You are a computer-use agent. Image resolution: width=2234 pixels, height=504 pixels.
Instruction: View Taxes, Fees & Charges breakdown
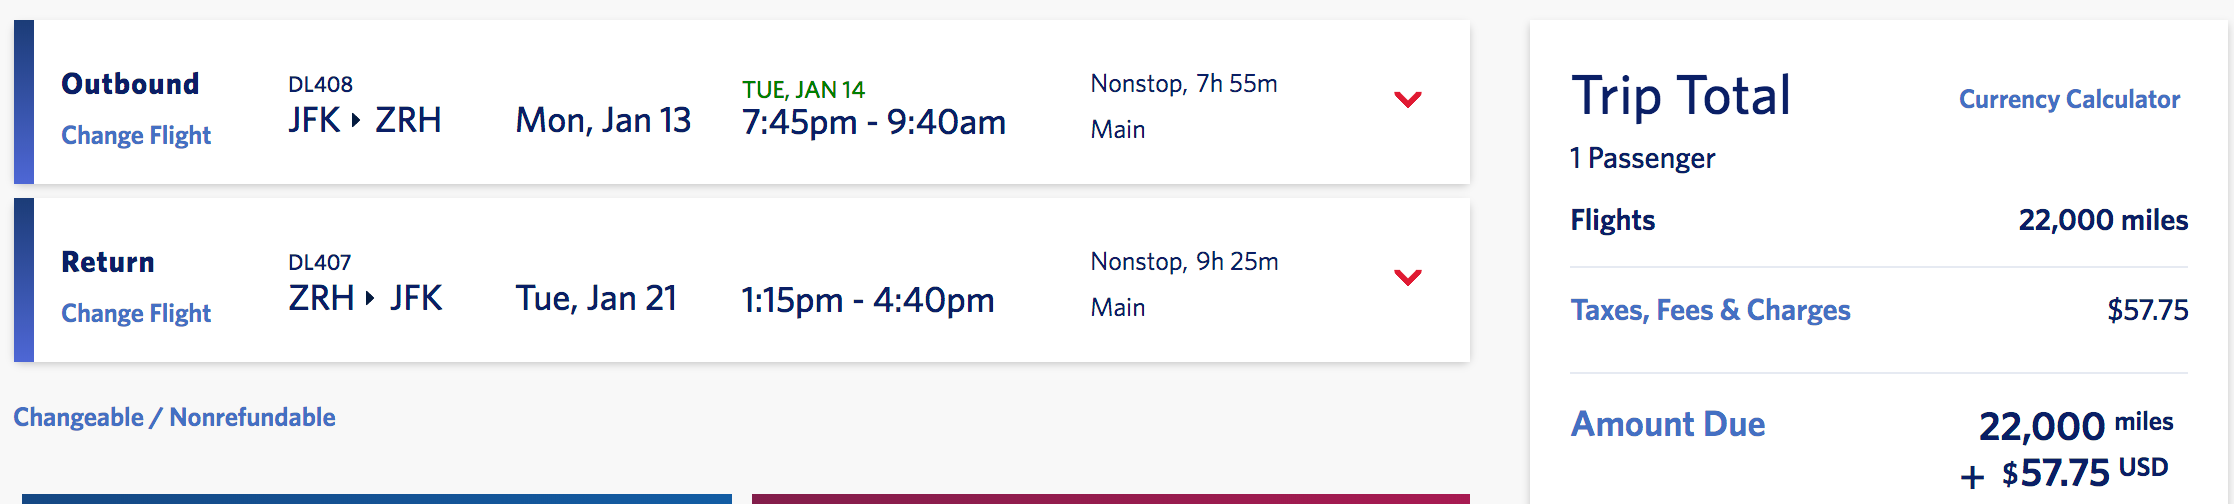1710,310
